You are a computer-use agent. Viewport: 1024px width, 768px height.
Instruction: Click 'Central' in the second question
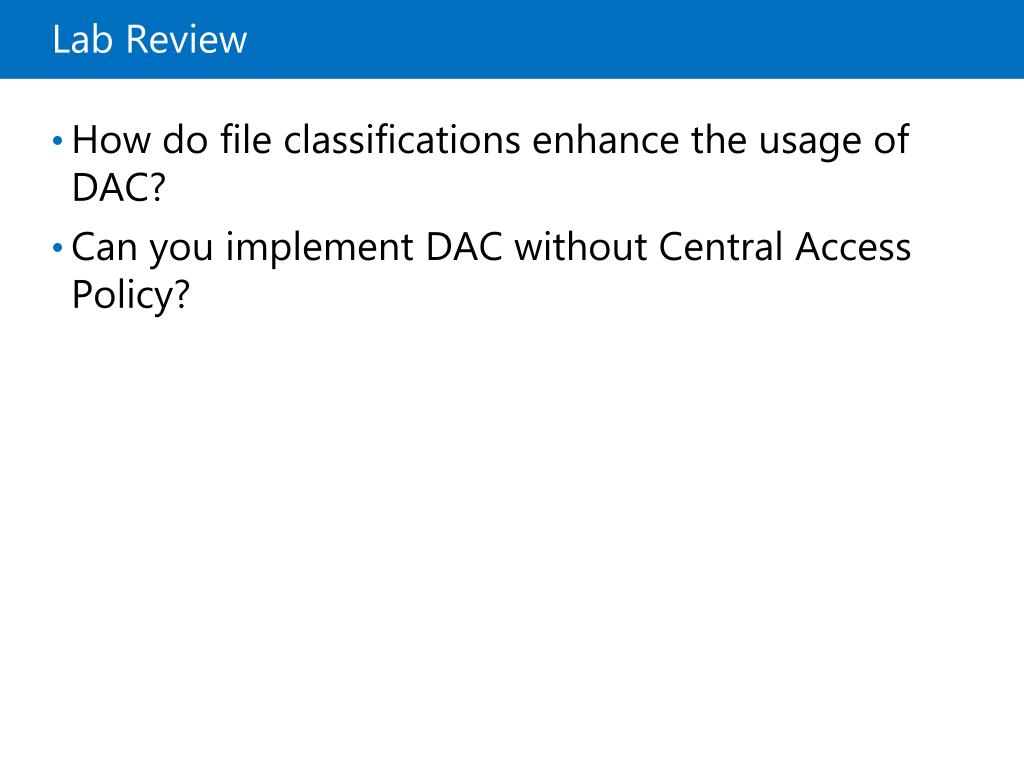pos(720,247)
